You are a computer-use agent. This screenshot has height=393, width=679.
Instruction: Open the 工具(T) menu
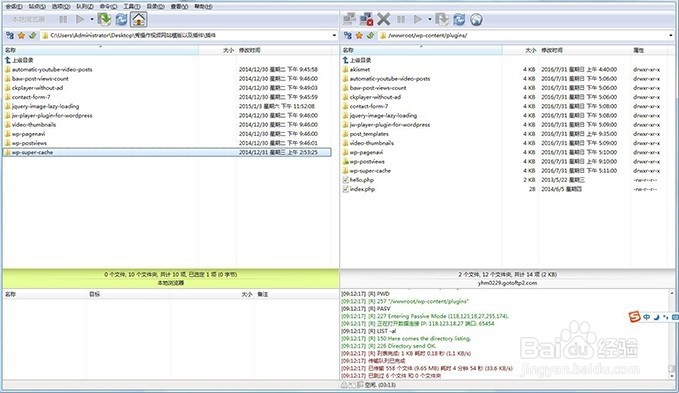click(x=132, y=6)
